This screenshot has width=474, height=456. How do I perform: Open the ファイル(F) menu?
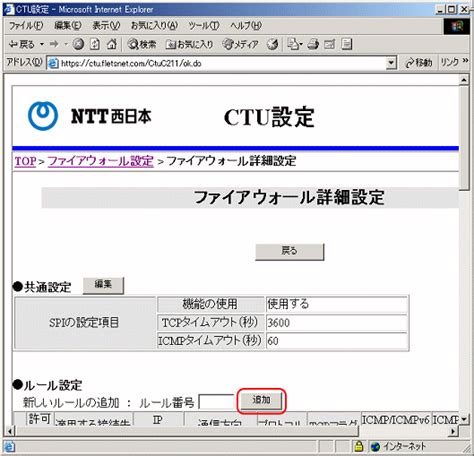point(26,26)
